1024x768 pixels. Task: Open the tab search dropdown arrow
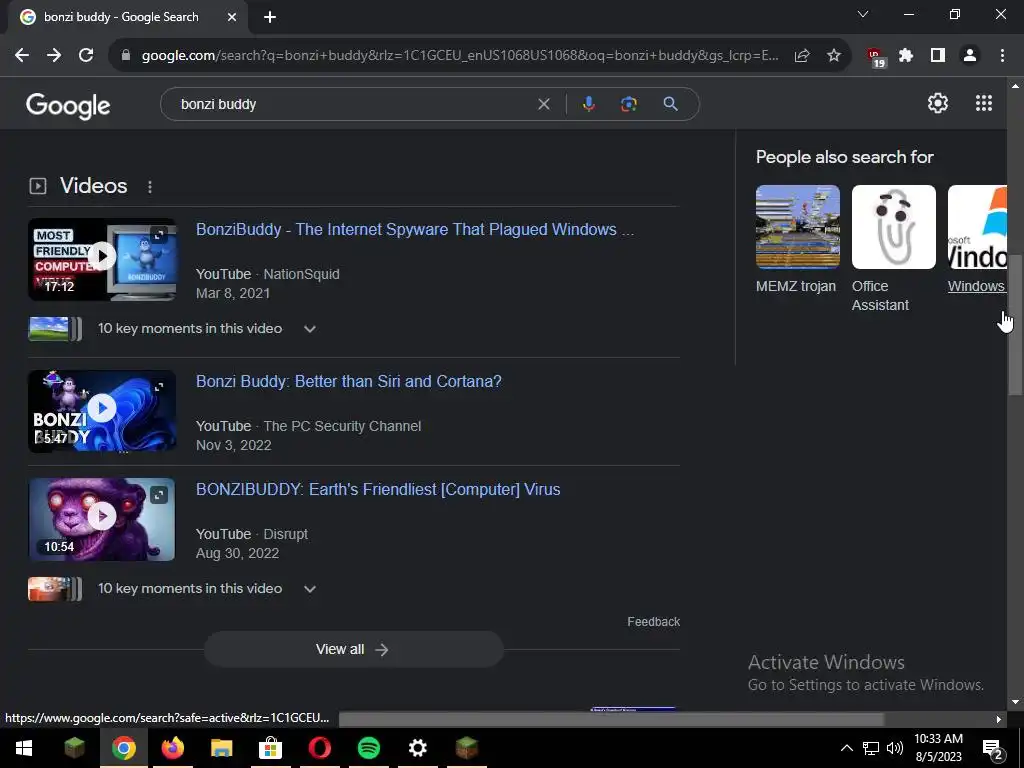point(863,14)
